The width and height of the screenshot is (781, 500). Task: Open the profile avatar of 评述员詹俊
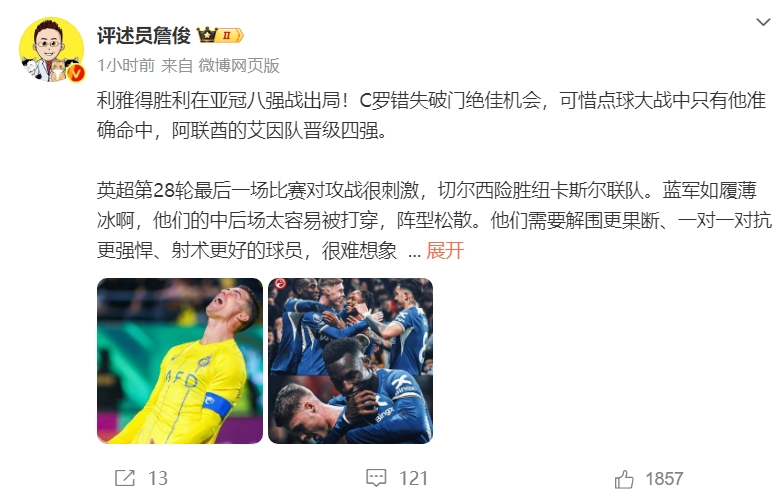tap(52, 49)
